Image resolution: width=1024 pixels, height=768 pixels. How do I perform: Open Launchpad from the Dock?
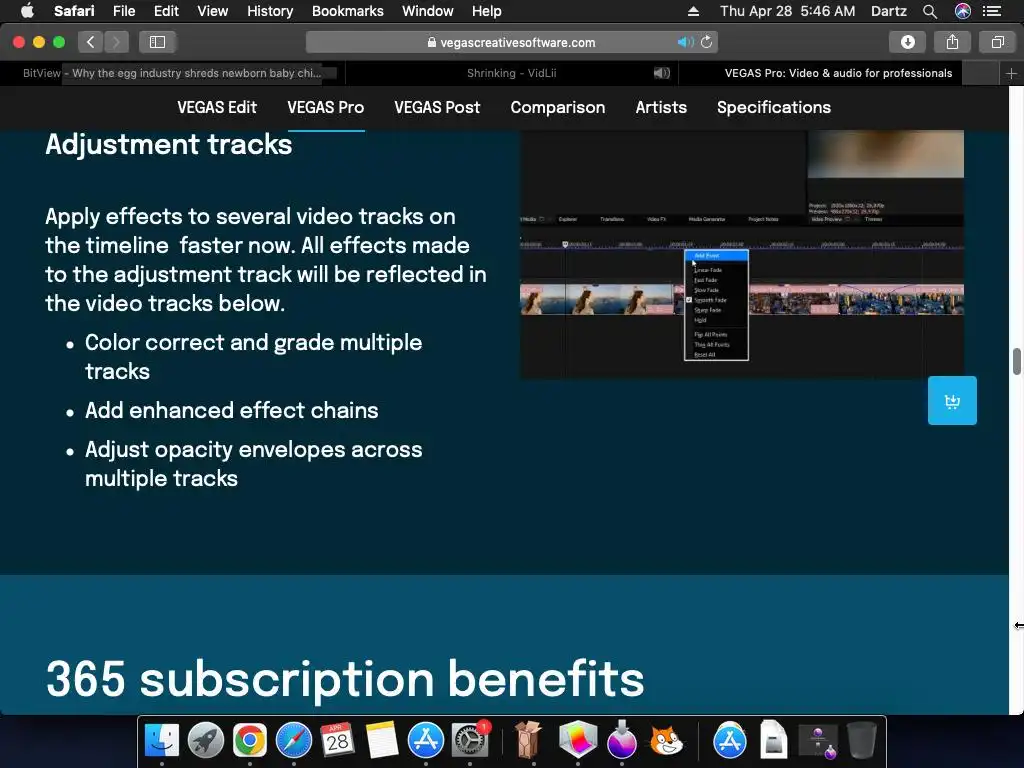[x=206, y=741]
